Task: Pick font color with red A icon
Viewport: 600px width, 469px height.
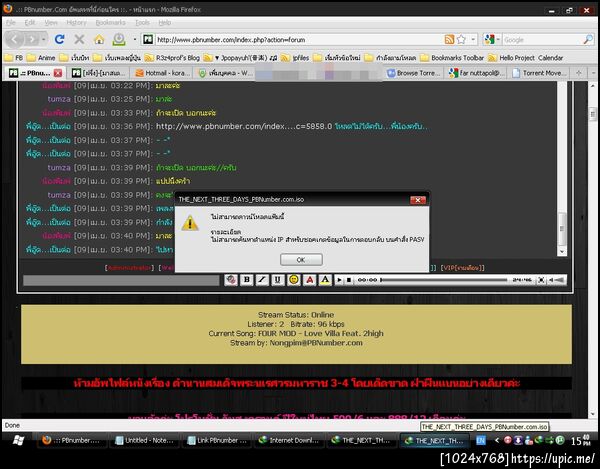Action: [x=310, y=280]
